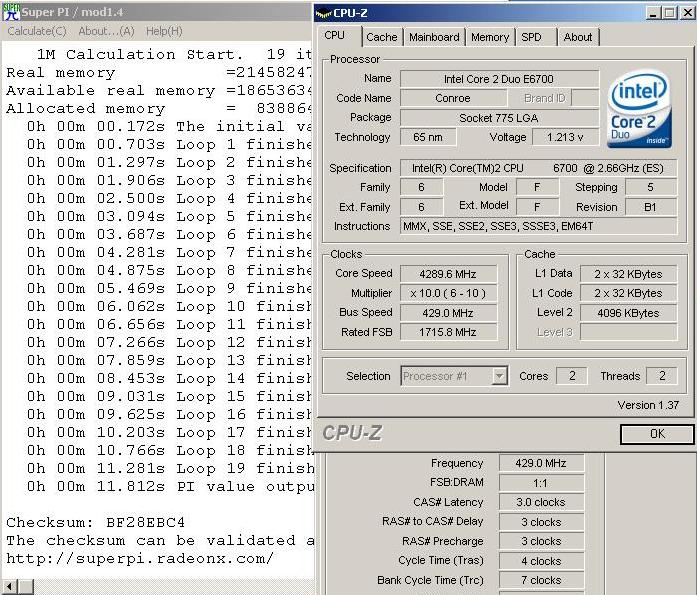The width and height of the screenshot is (697, 595).
Task: Click Super PI horizontal scrollbar left arrow
Action: pyautogui.click(x=9, y=587)
